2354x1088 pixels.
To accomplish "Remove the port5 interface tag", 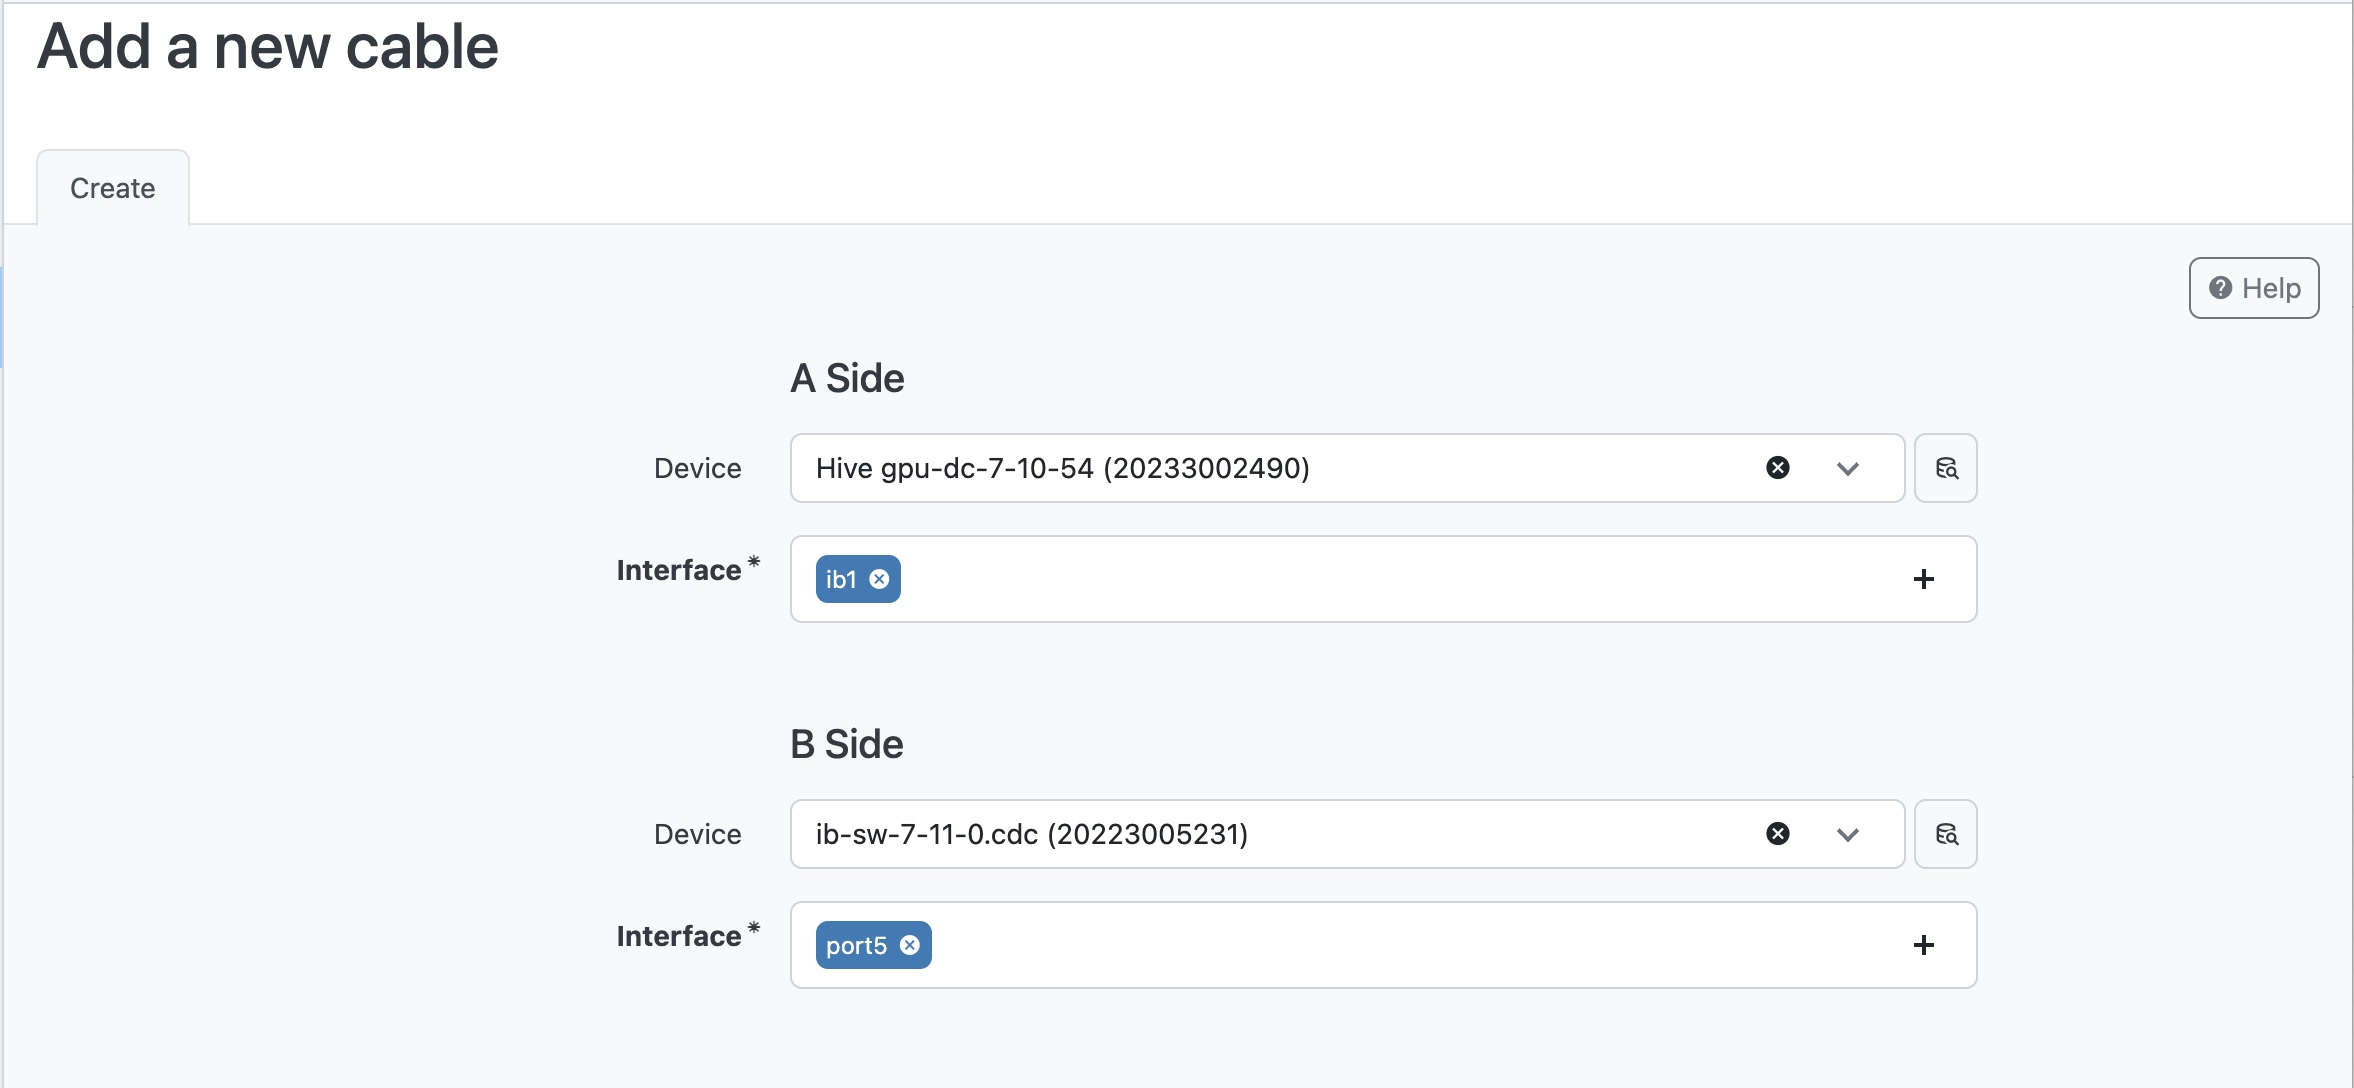I will point(910,946).
